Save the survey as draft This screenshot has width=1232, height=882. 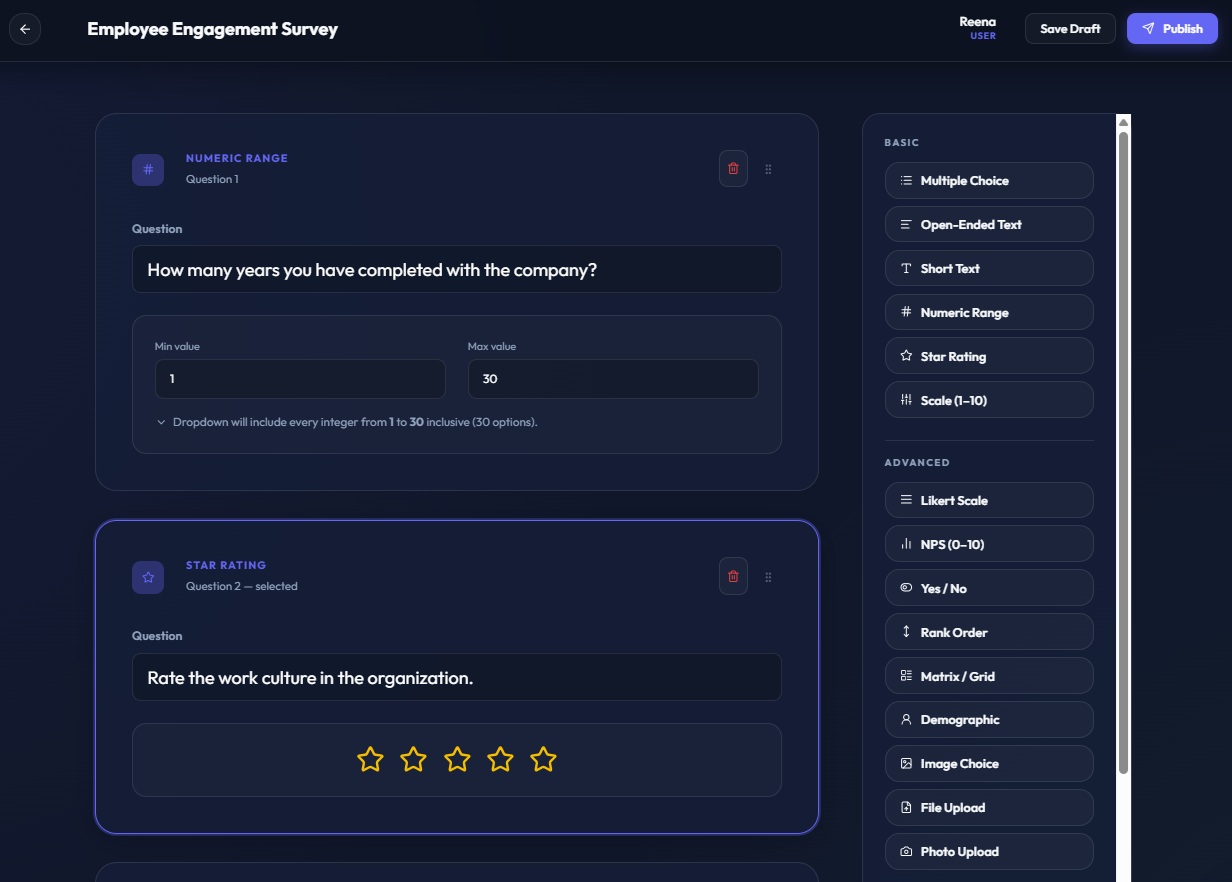[1070, 29]
